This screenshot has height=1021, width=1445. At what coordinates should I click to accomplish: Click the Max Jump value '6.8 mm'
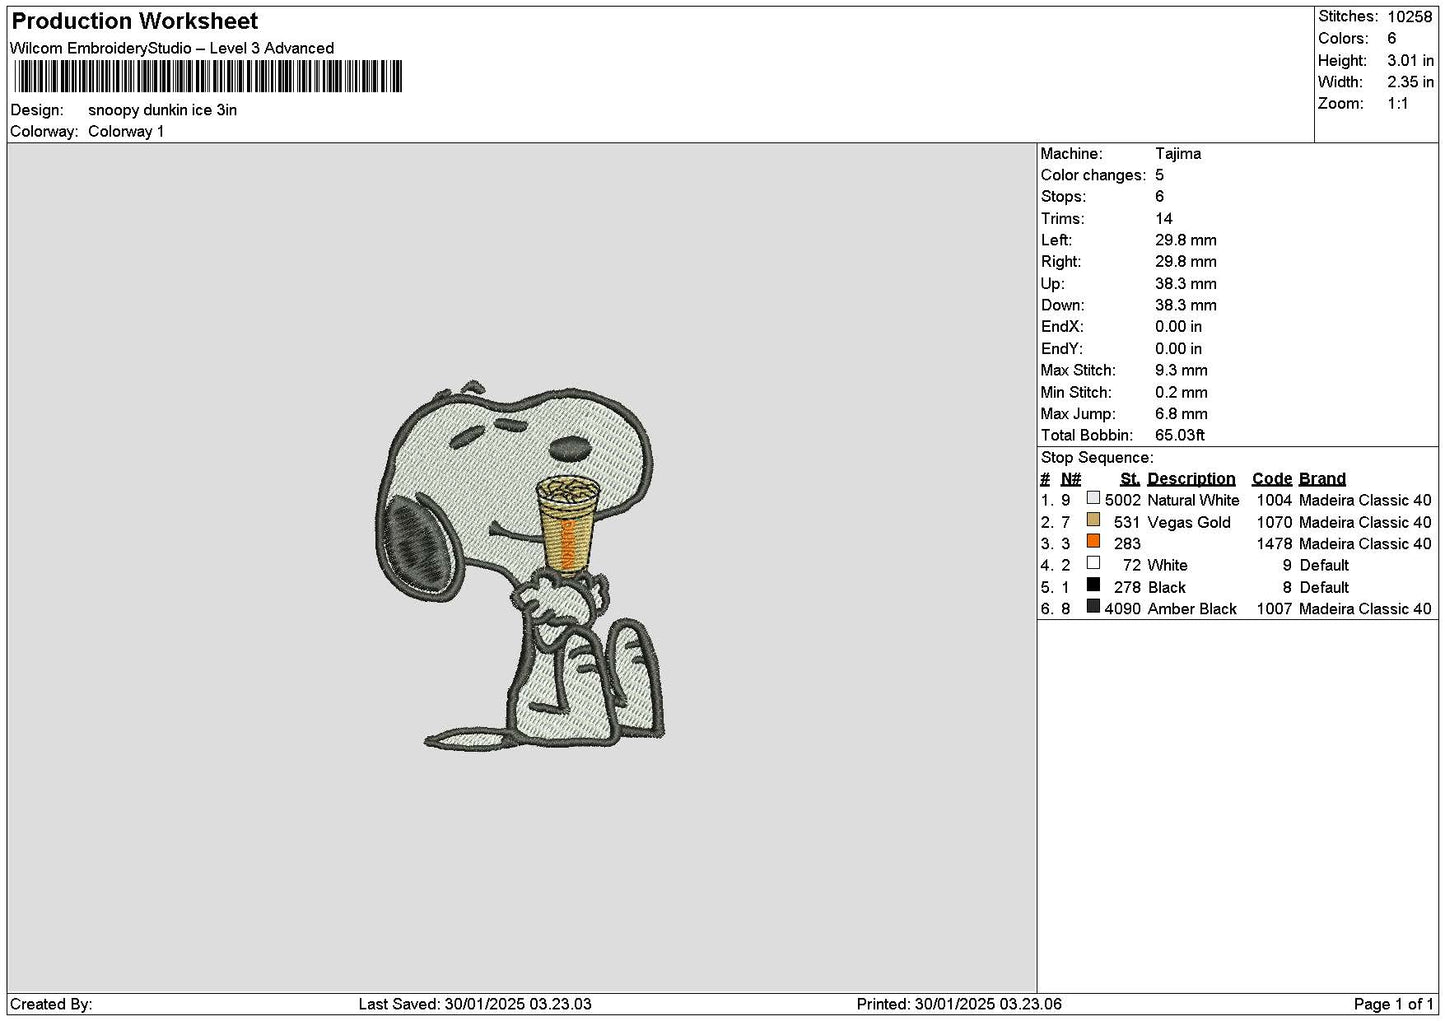click(1181, 414)
